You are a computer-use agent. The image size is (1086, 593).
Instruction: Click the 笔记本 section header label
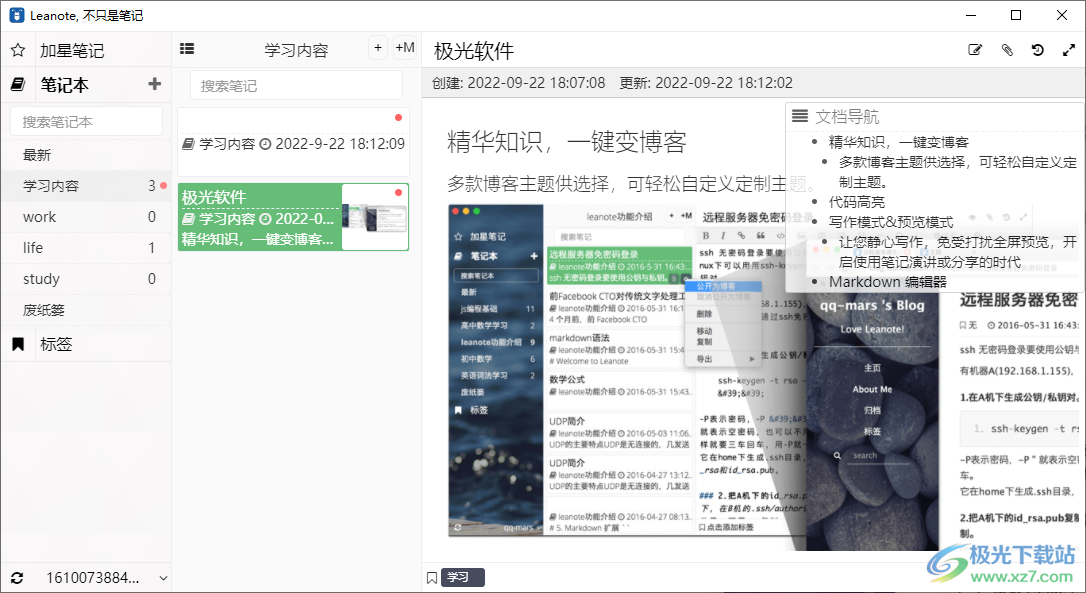pos(64,85)
